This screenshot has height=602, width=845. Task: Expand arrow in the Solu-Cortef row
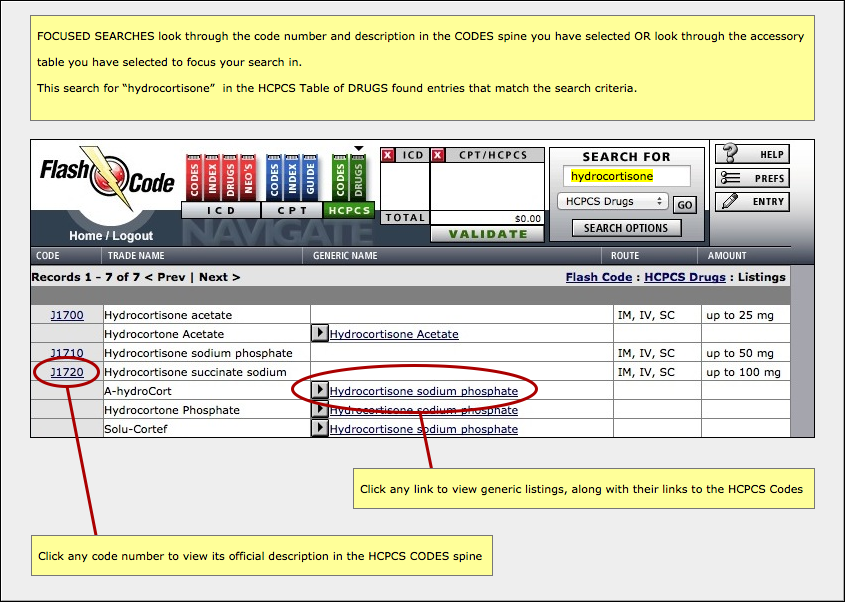pyautogui.click(x=320, y=428)
